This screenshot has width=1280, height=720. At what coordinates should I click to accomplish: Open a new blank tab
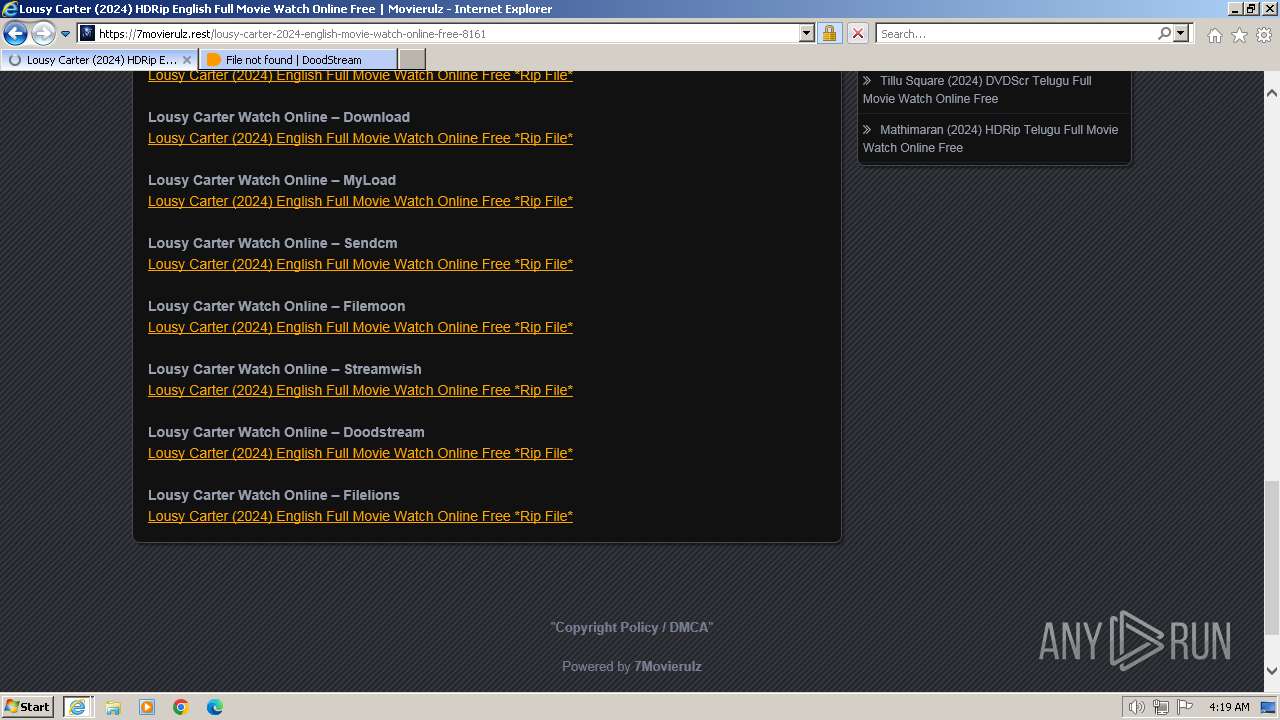pyautogui.click(x=412, y=60)
